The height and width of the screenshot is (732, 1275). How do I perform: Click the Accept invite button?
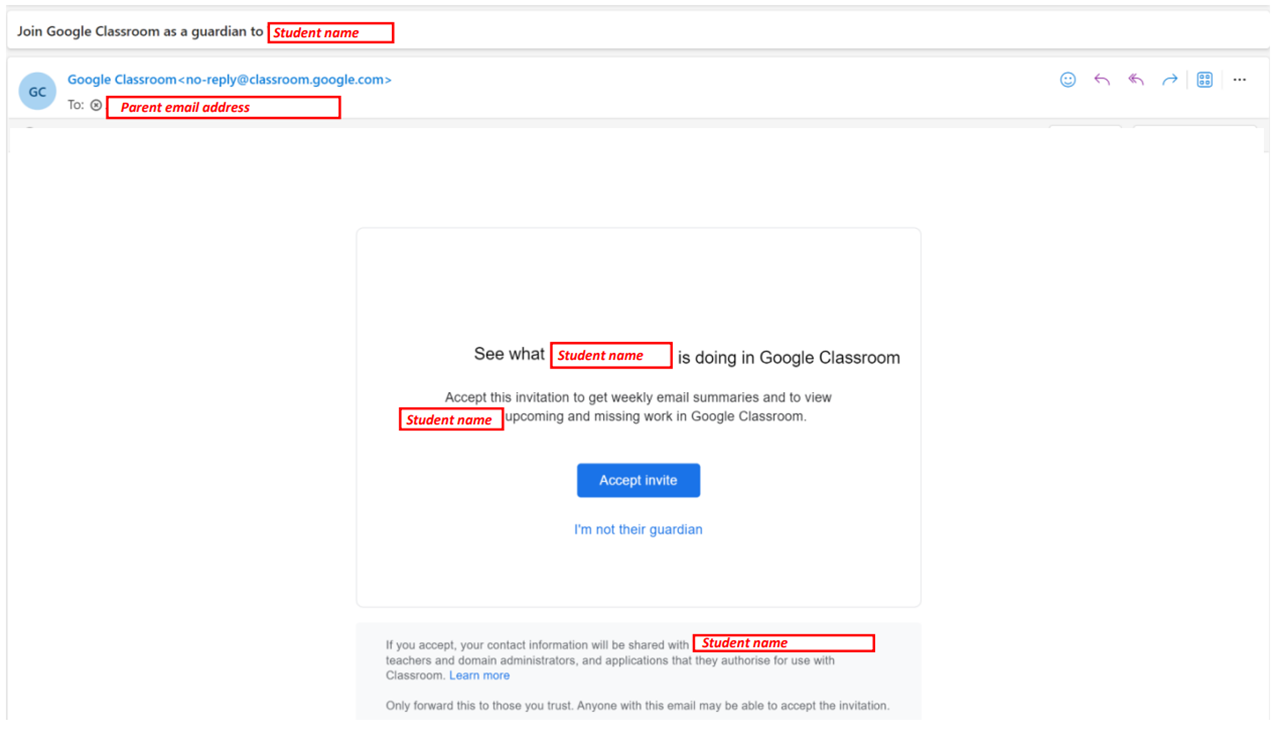(638, 480)
